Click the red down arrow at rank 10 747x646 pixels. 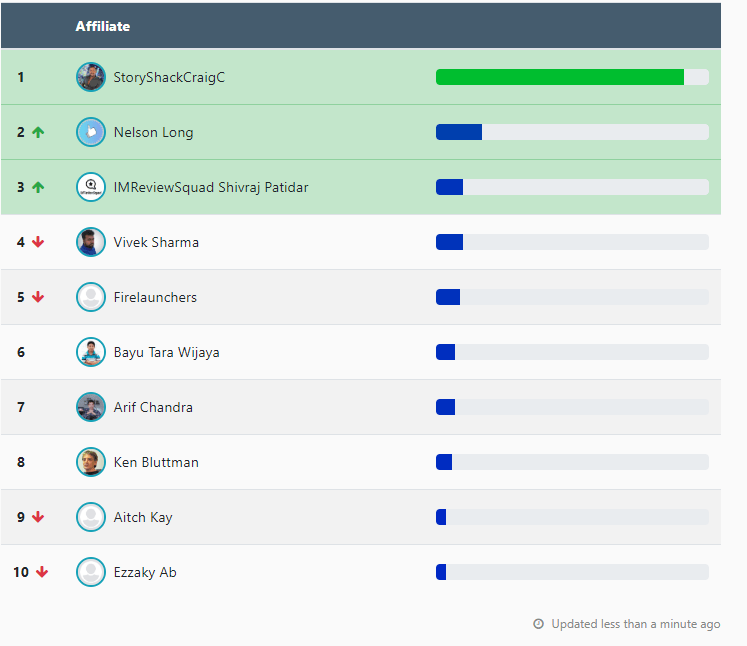42,572
